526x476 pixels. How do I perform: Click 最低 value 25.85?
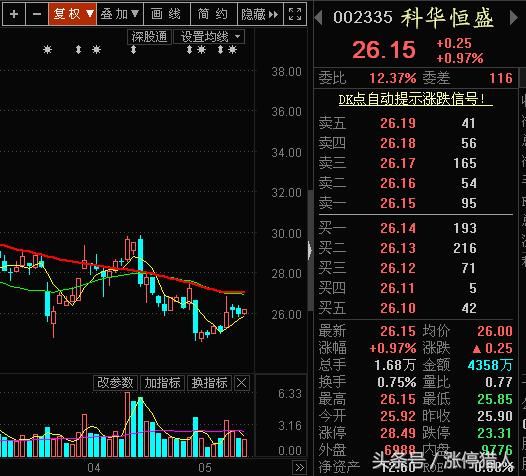coord(495,399)
